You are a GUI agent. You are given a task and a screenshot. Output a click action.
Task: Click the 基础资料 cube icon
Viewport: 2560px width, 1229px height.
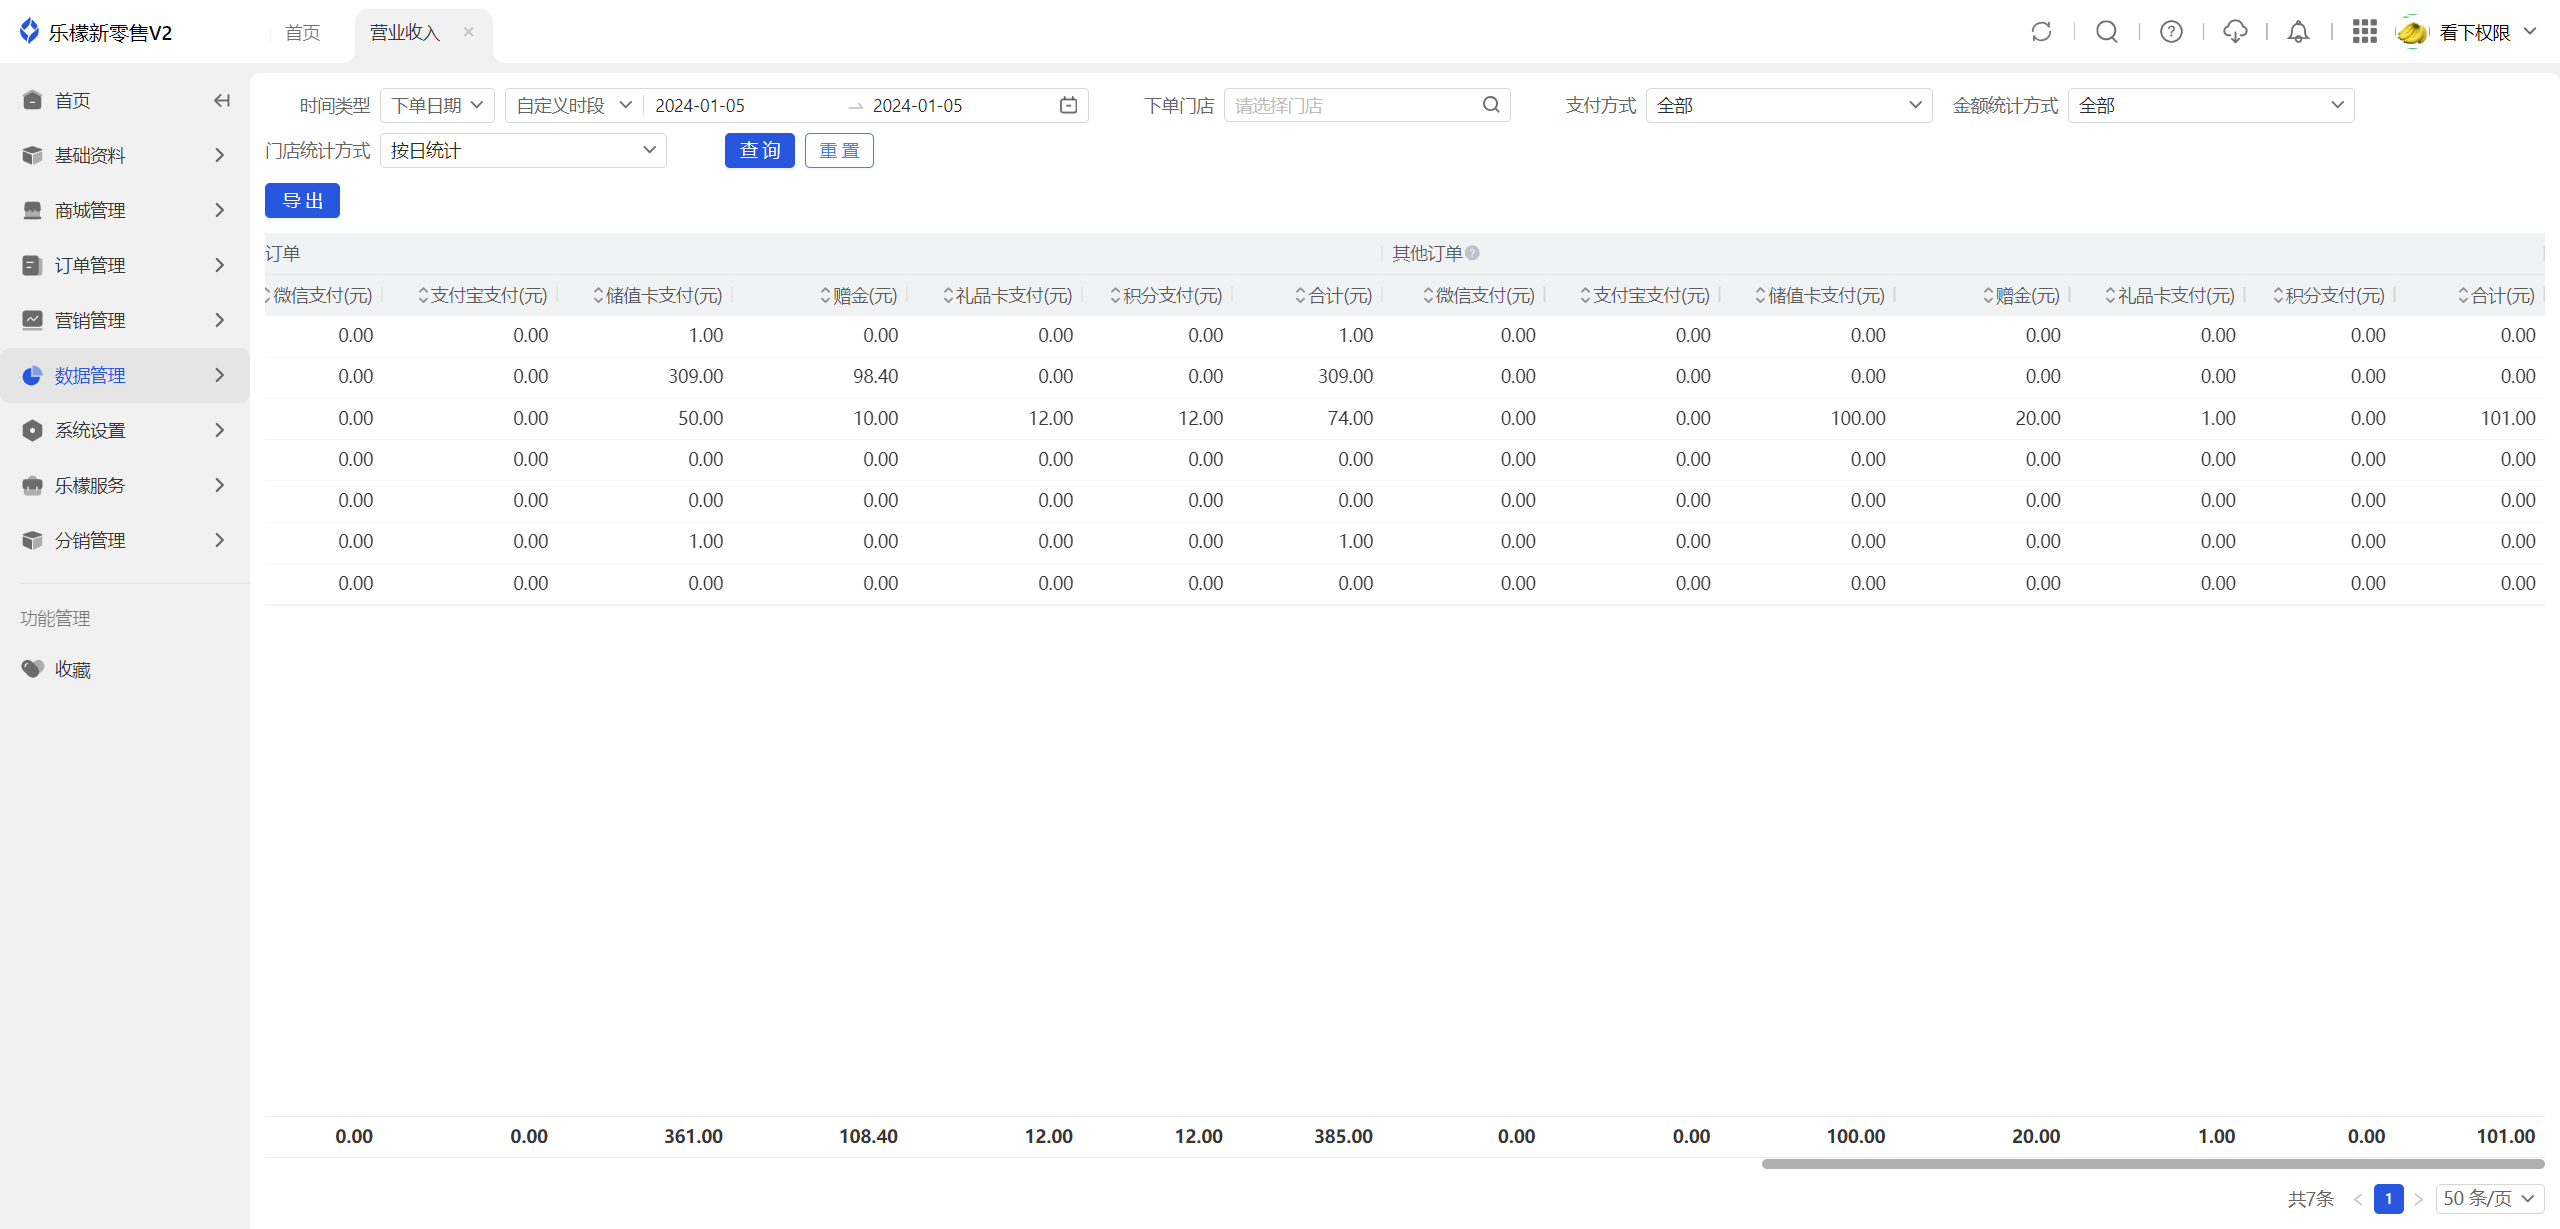32,155
